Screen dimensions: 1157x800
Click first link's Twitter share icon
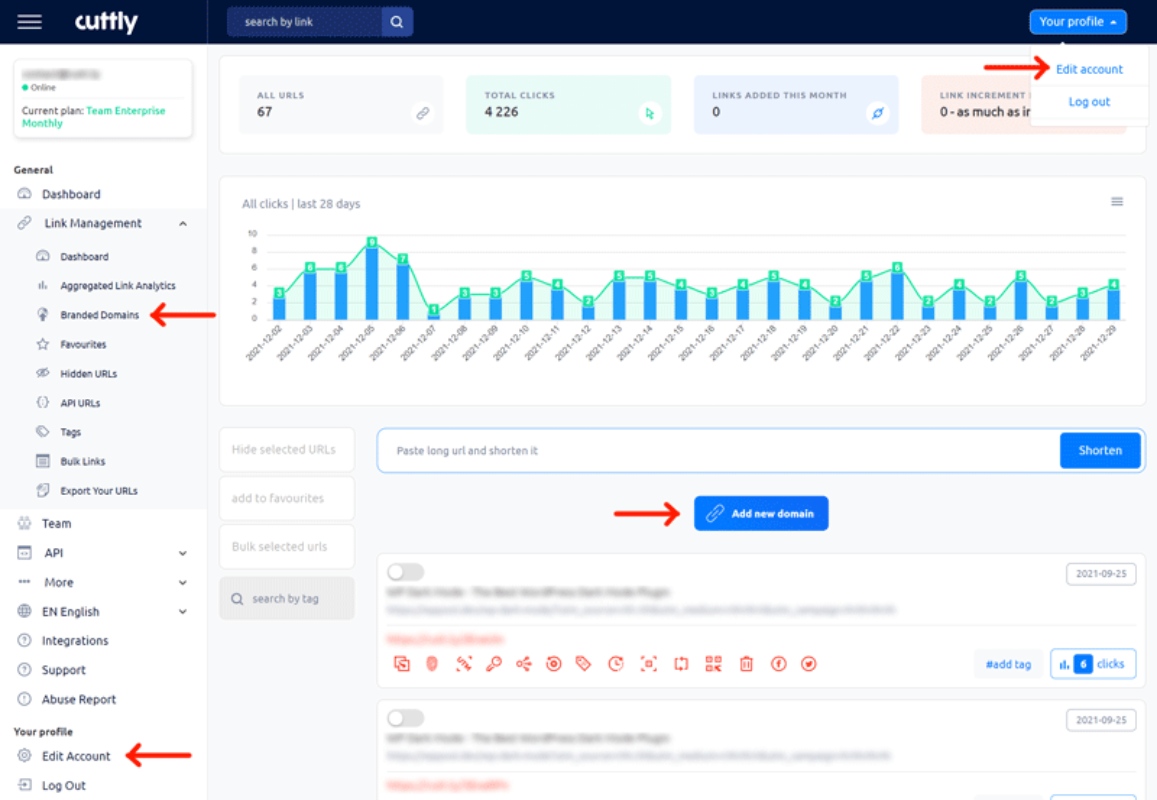tap(809, 664)
